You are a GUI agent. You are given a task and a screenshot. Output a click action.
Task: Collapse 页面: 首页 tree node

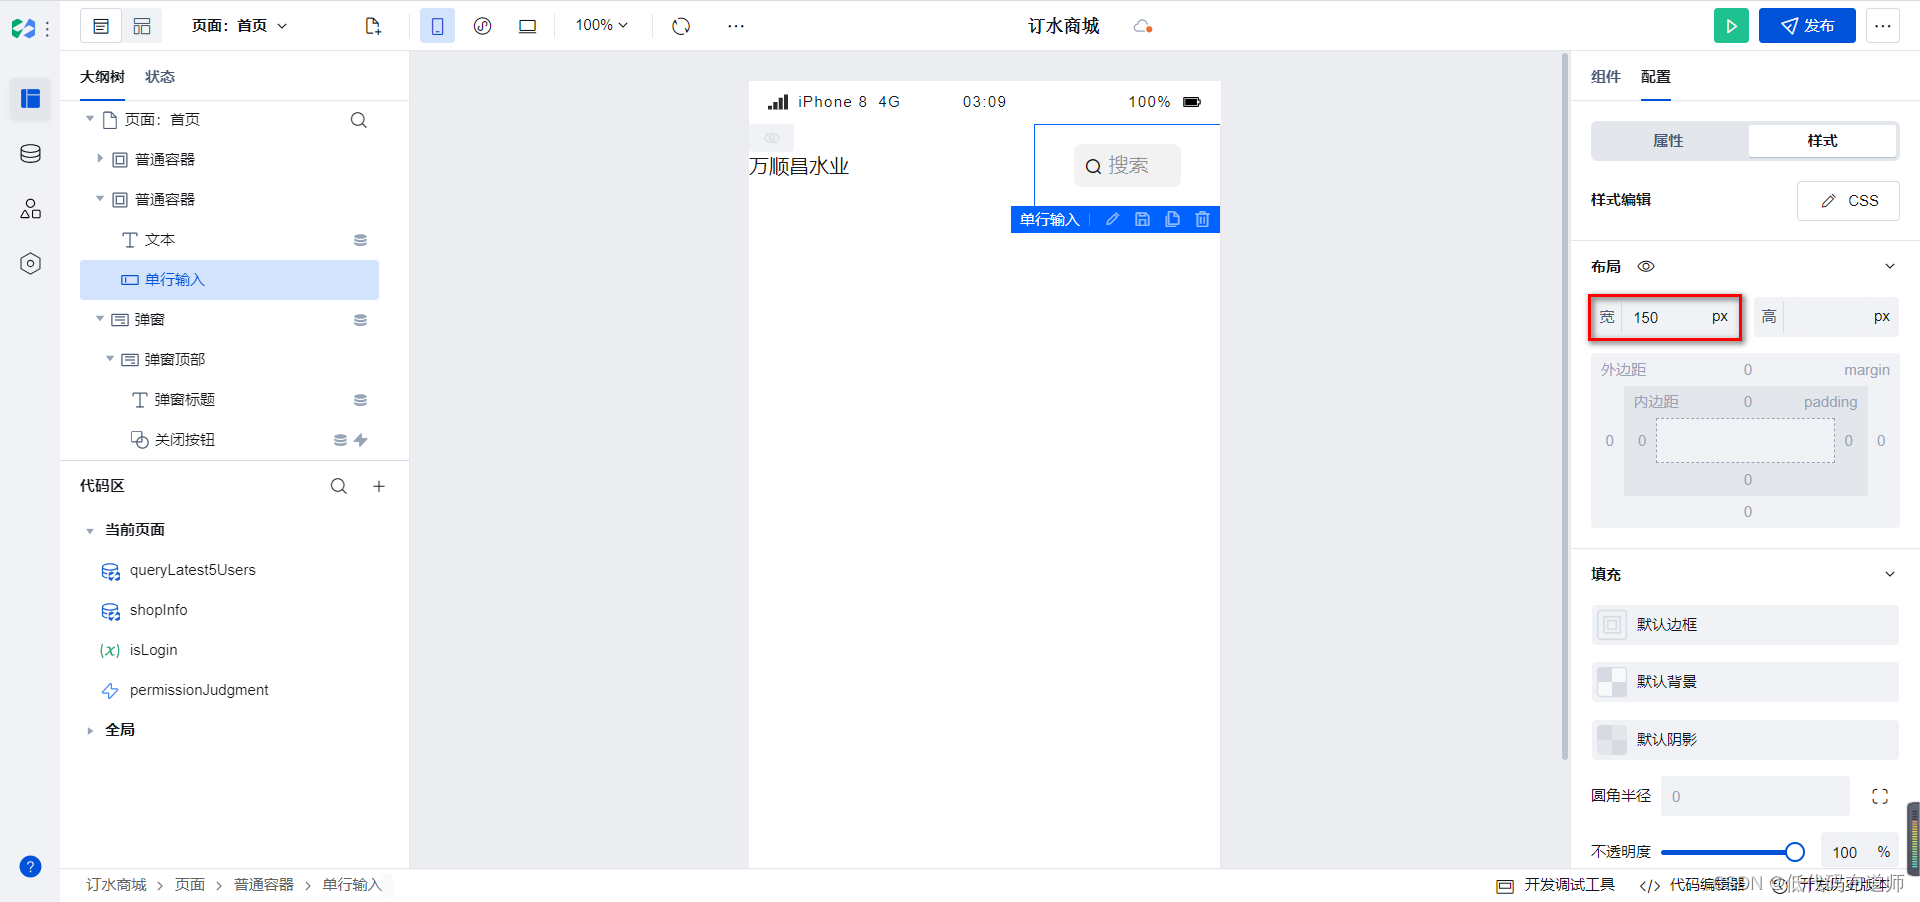[90, 119]
